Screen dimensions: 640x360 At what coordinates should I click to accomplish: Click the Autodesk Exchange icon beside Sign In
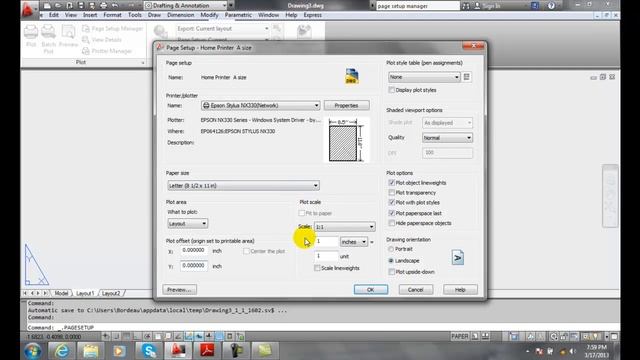pos(535,6)
